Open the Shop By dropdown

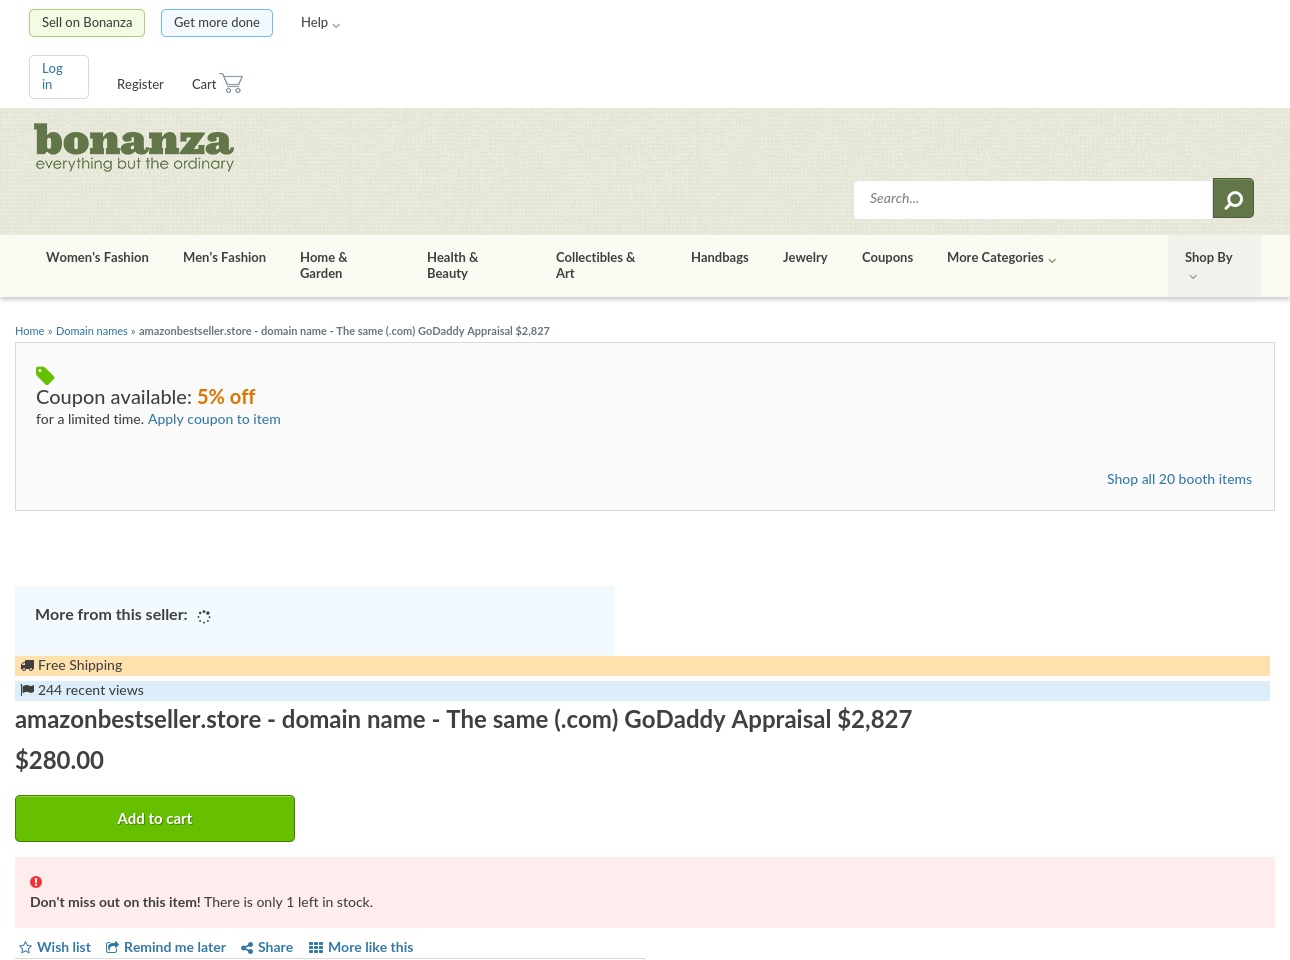tap(1214, 265)
